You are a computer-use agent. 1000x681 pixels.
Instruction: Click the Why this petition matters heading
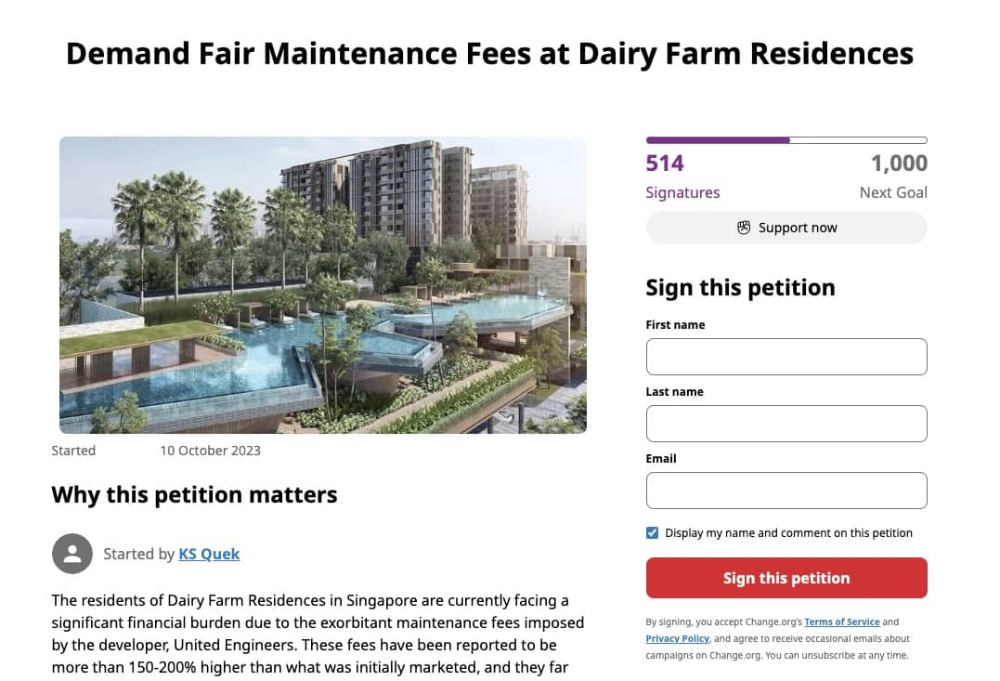click(194, 495)
